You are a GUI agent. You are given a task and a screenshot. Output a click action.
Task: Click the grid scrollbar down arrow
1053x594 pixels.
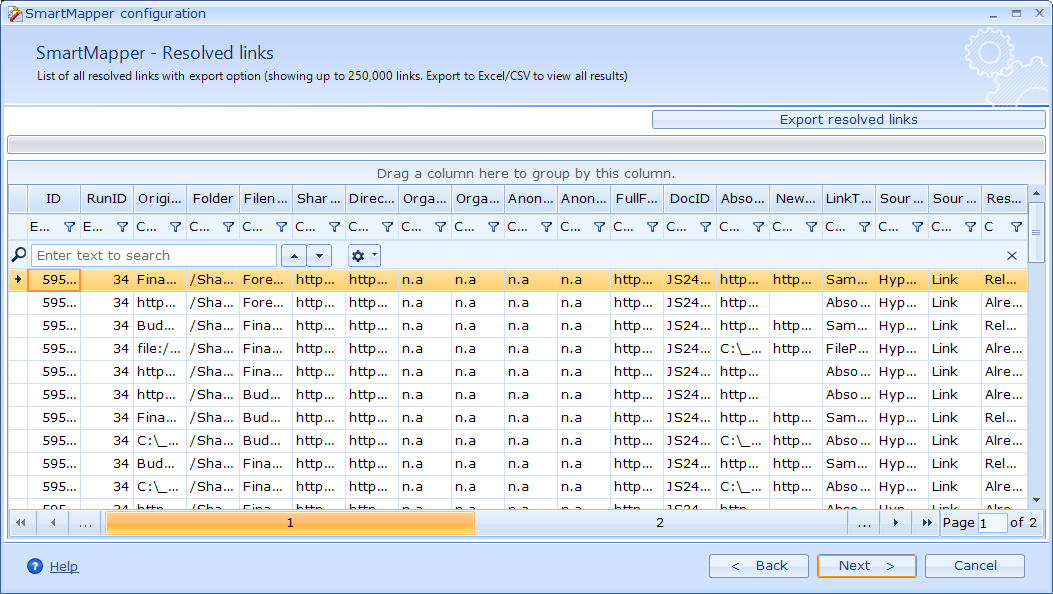coord(1036,500)
